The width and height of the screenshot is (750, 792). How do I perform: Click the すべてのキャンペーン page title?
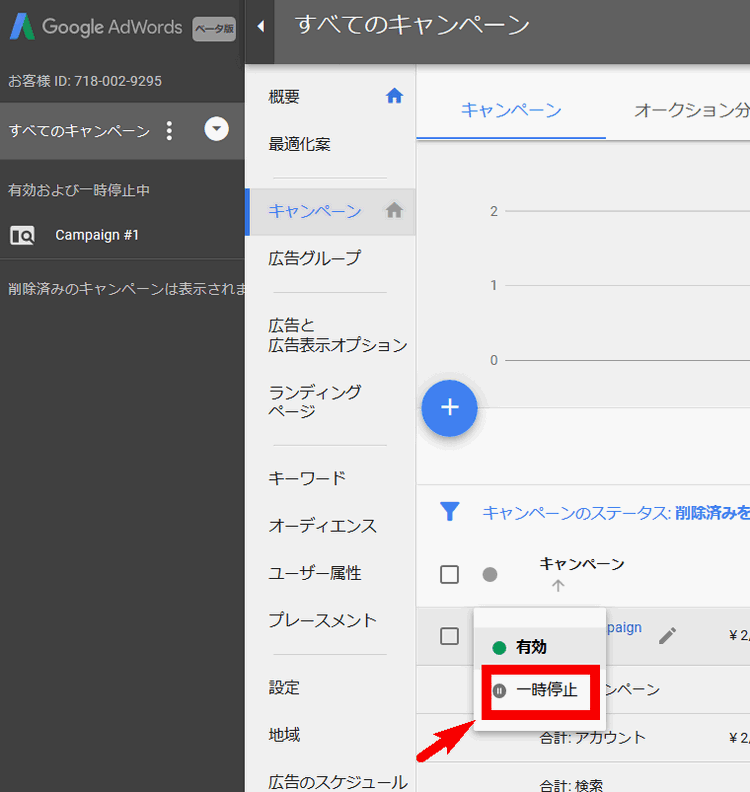click(413, 25)
